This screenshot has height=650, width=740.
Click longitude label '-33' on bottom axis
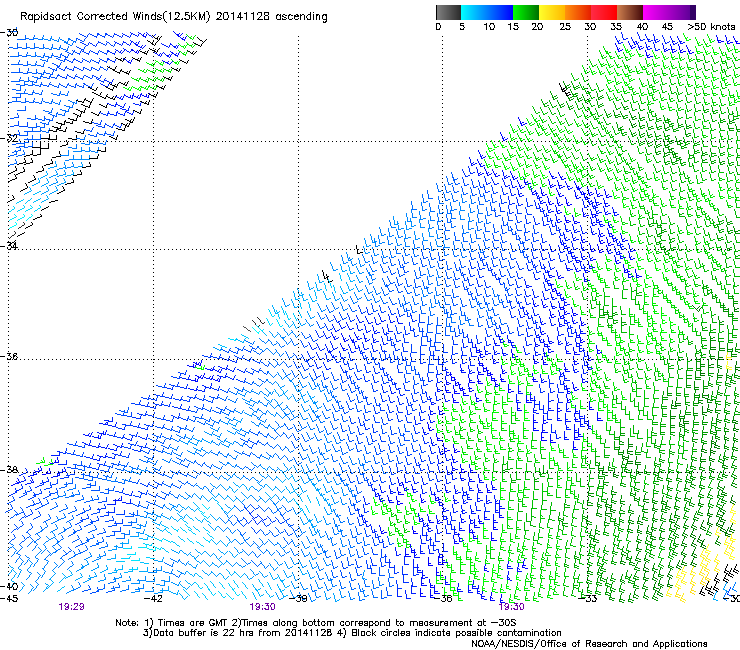point(588,599)
